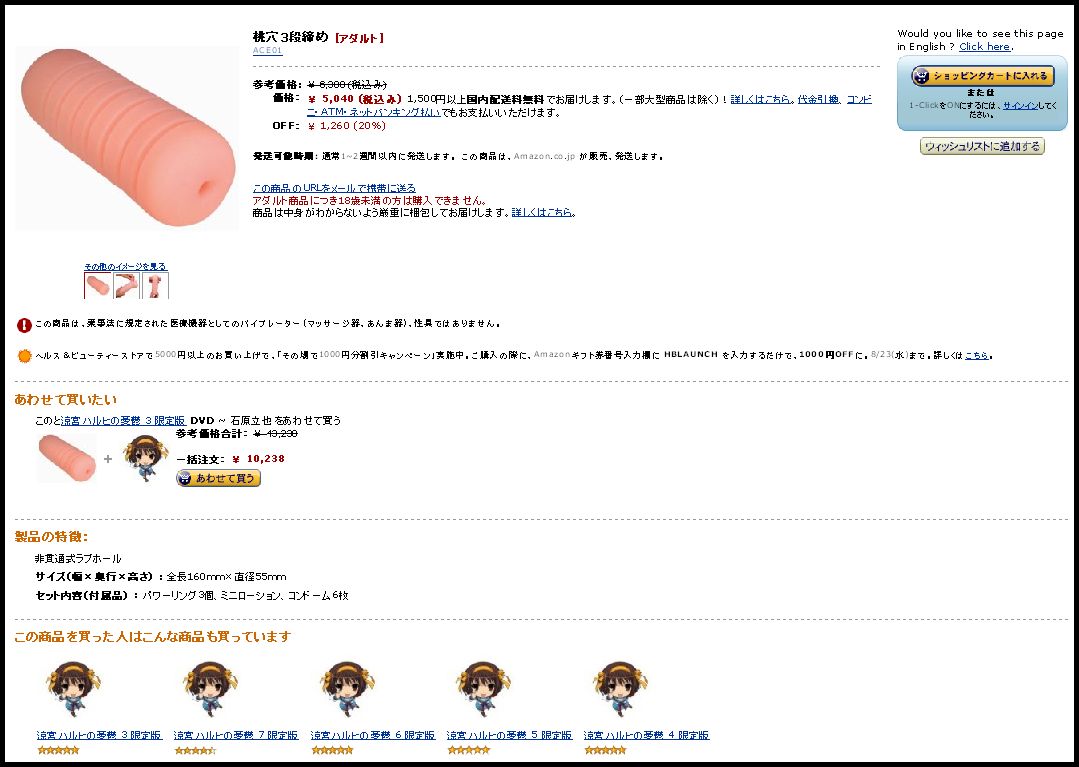
Task: Click Haruhi DVD image in bundle section
Action: 145,457
